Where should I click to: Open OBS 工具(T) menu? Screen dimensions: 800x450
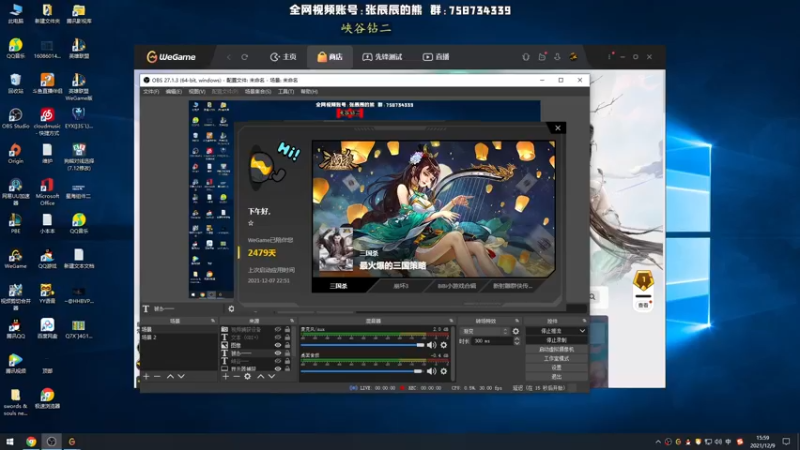coord(286,92)
